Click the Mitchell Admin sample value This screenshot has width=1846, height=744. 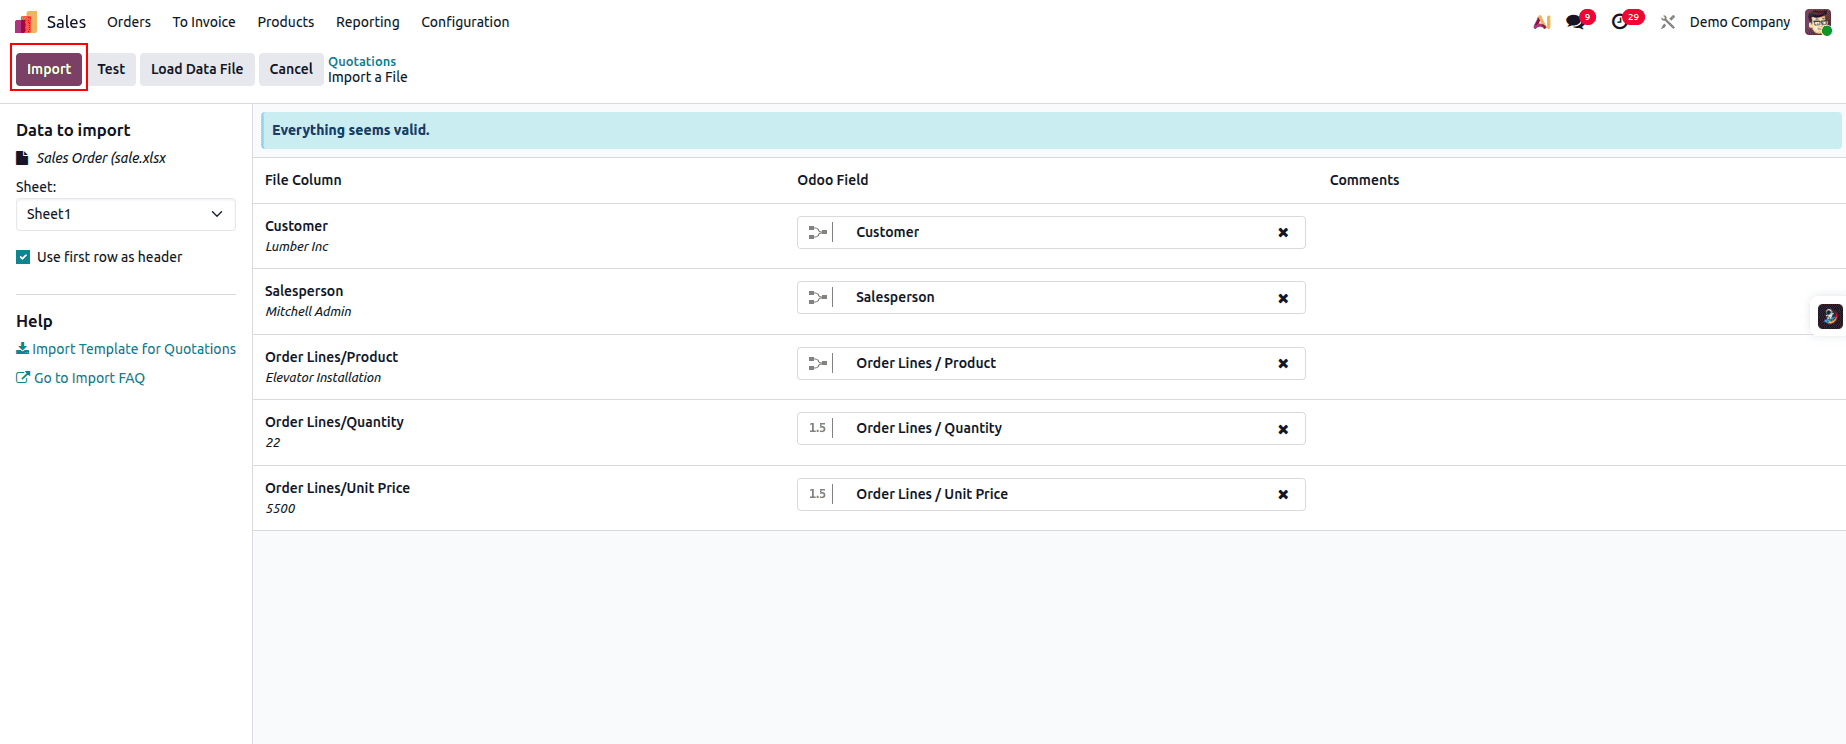click(x=308, y=312)
